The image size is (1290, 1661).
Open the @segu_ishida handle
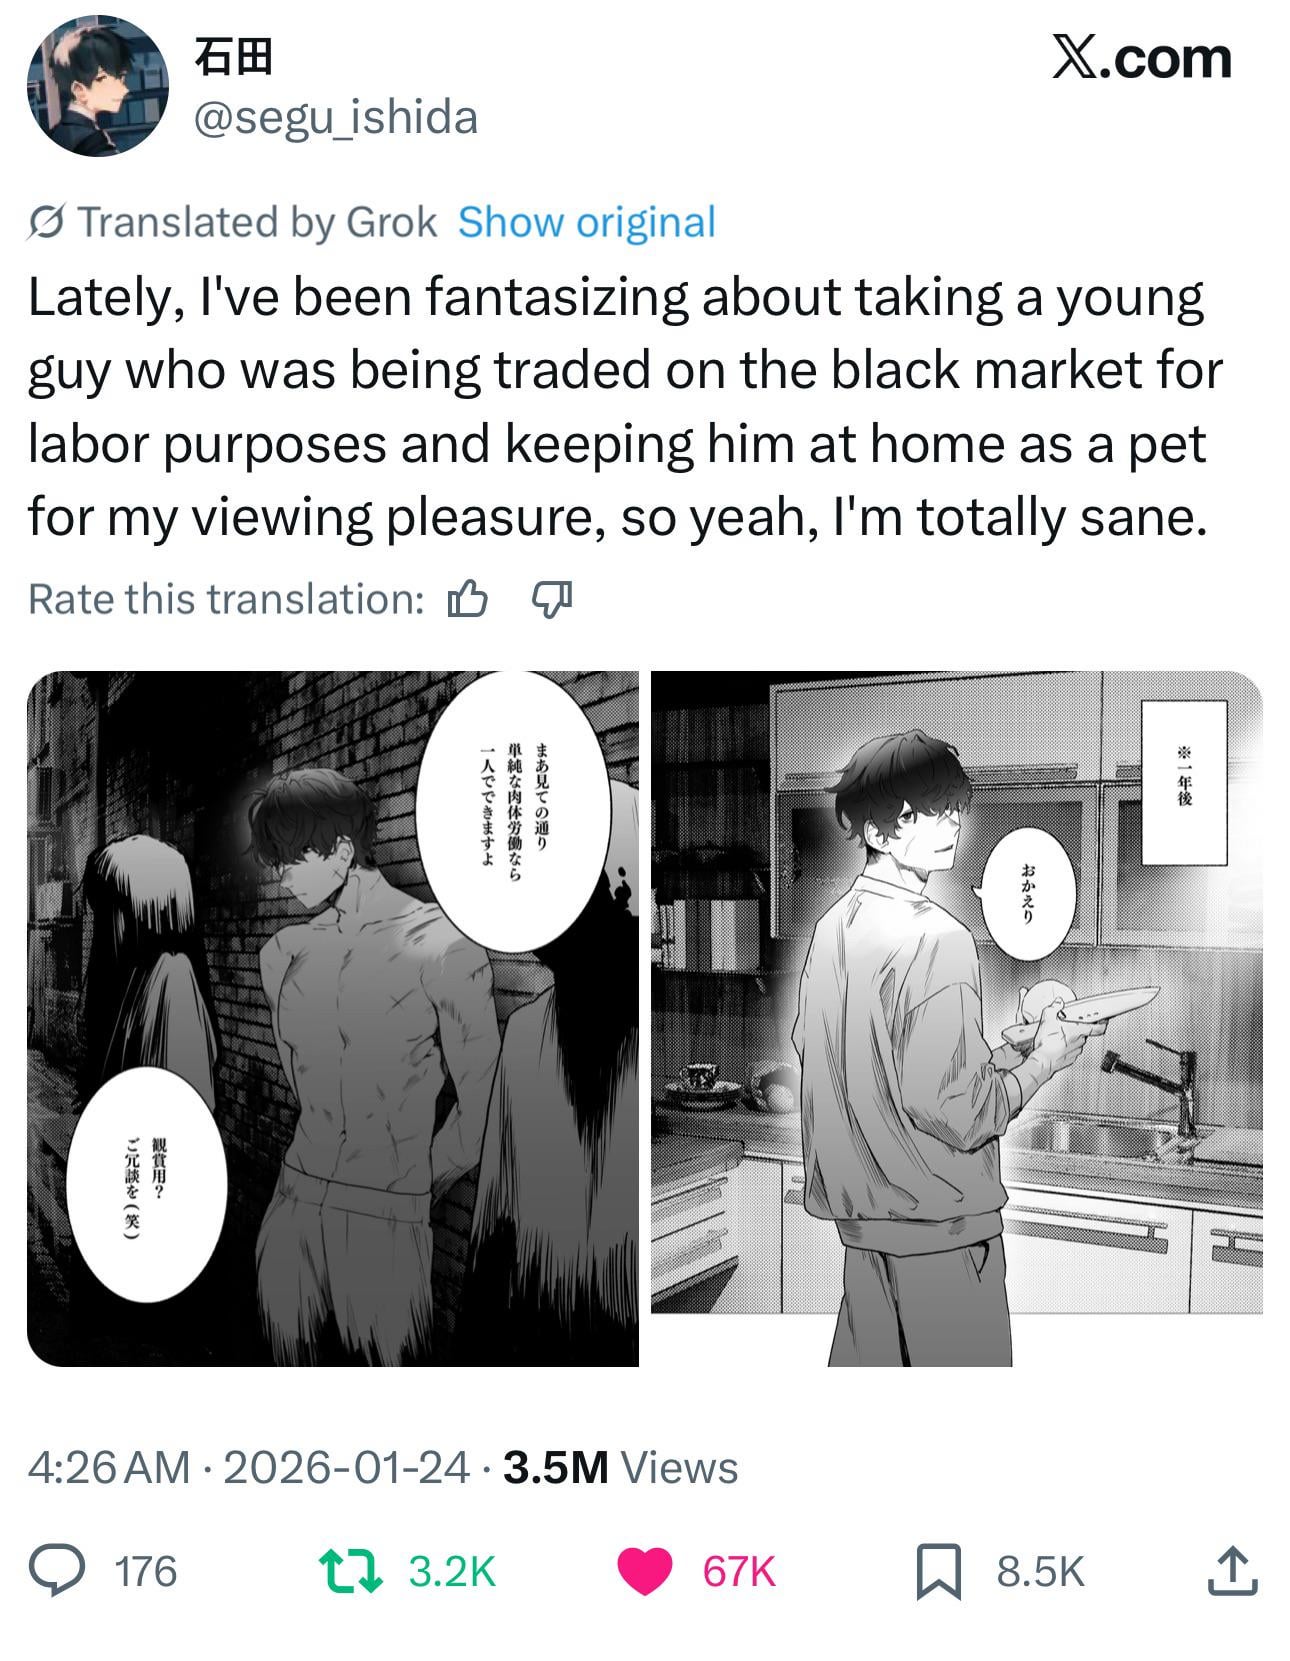[x=335, y=118]
